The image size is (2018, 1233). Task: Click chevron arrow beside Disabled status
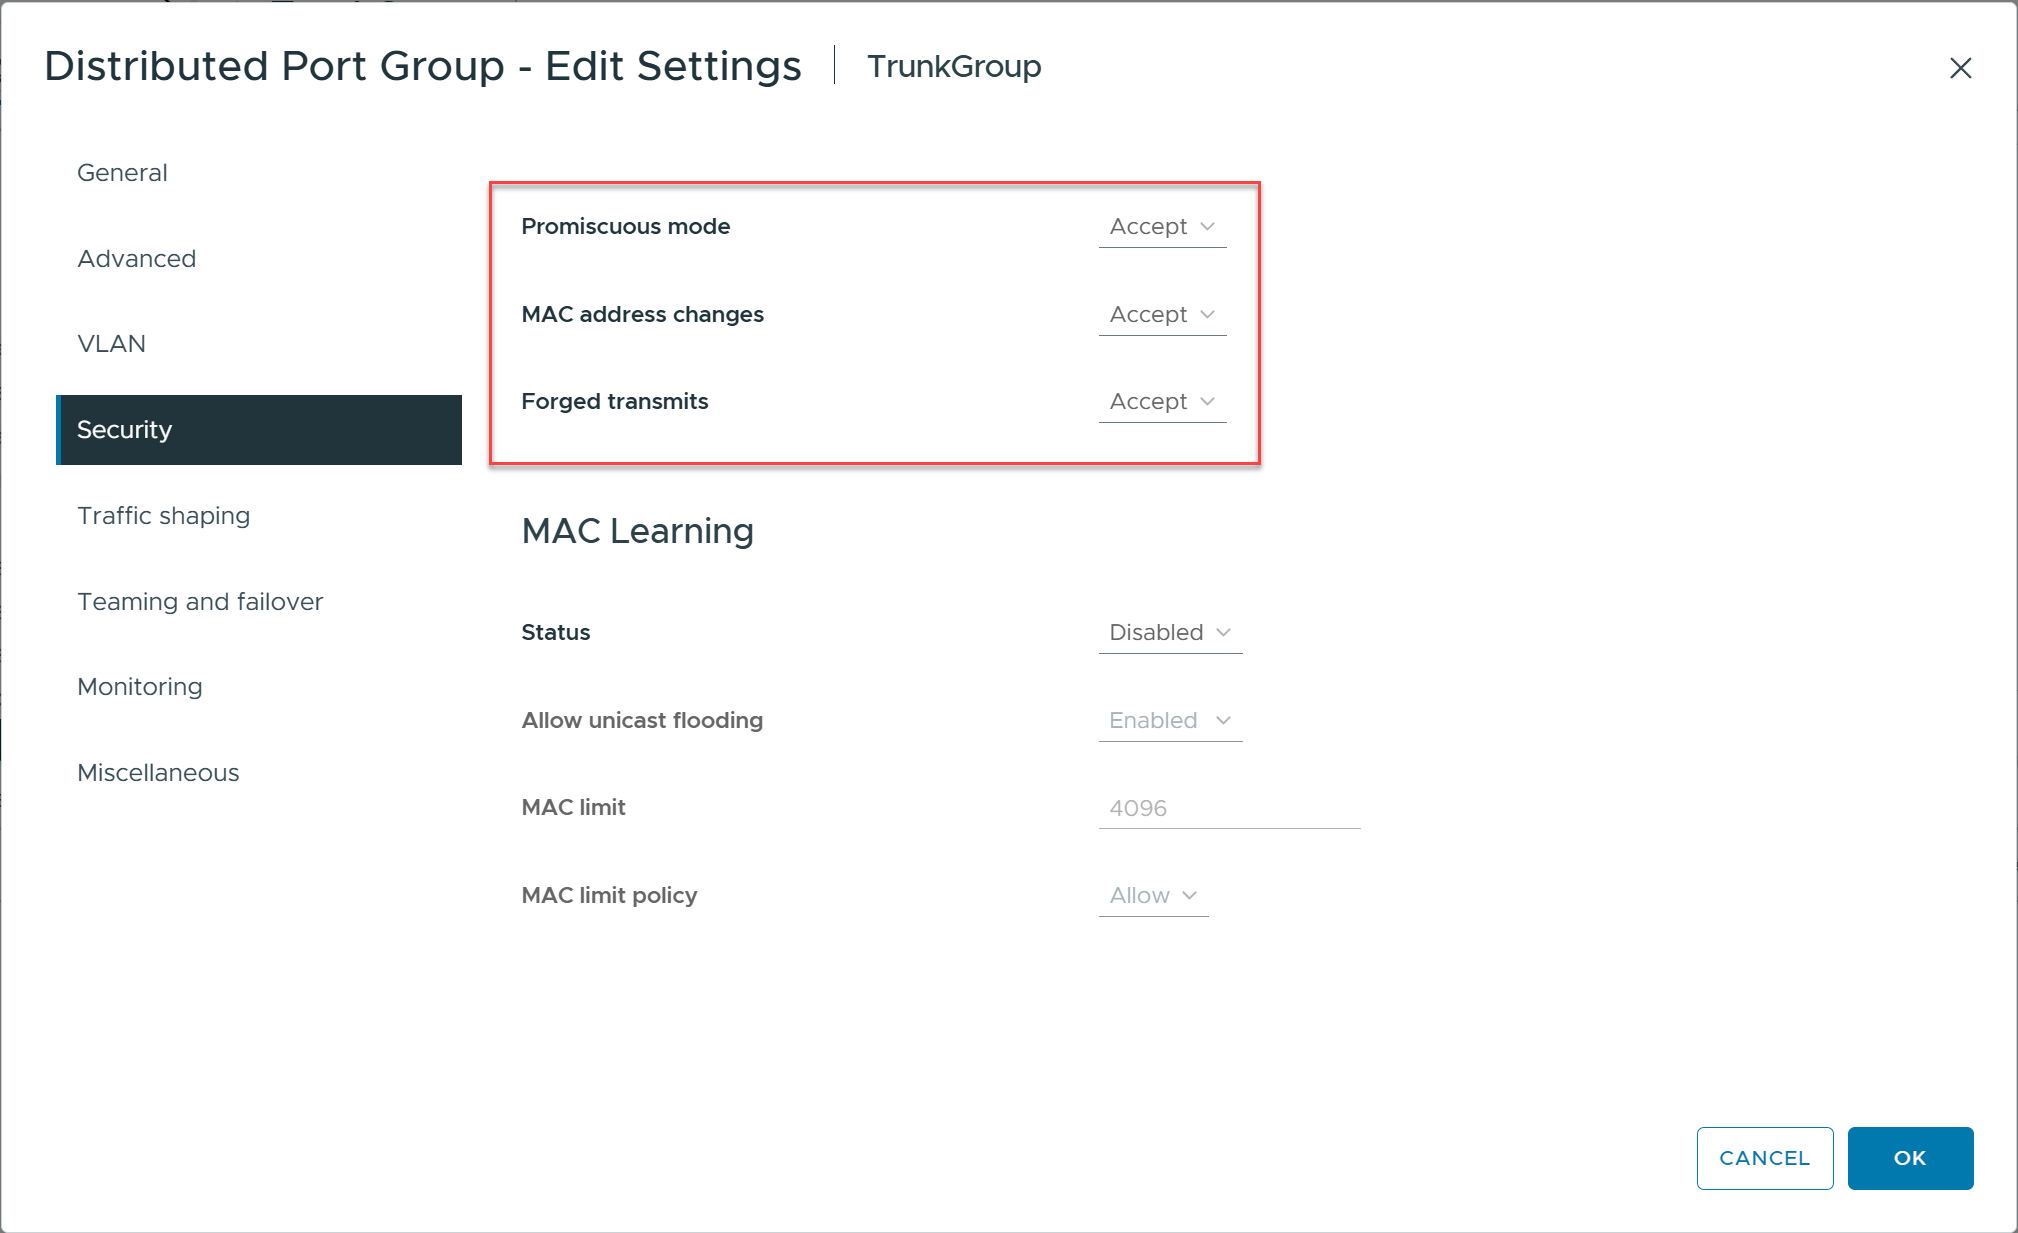pos(1223,633)
